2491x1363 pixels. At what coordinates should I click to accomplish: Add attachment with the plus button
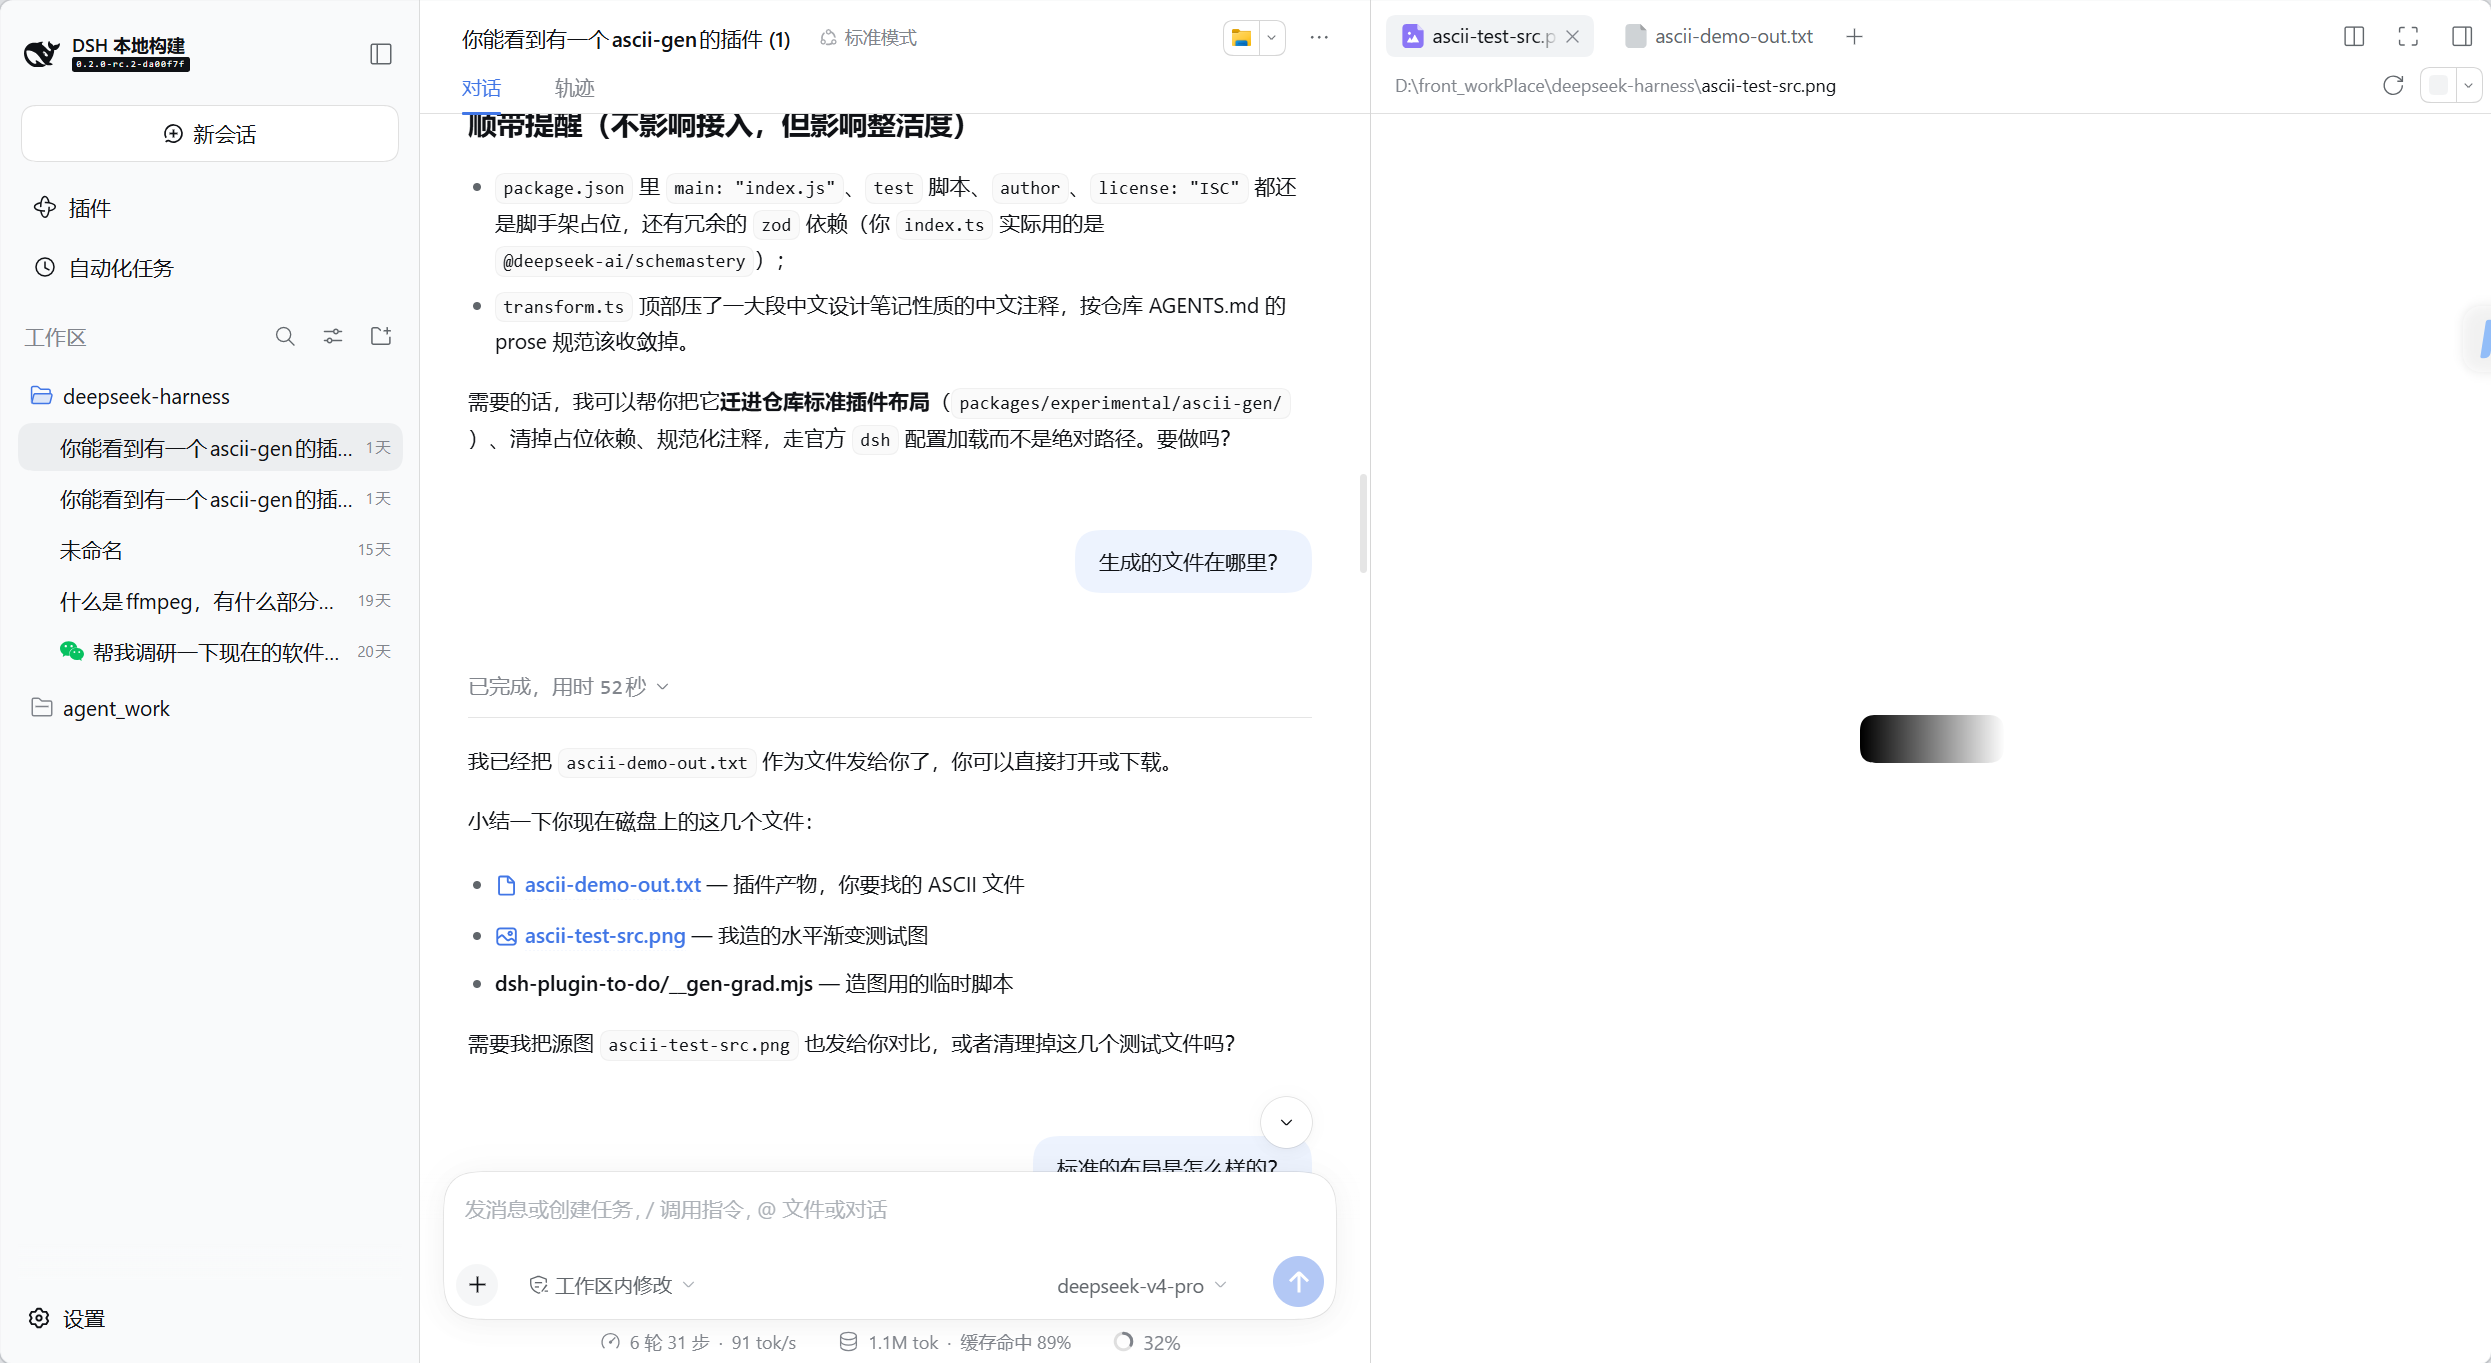(478, 1285)
